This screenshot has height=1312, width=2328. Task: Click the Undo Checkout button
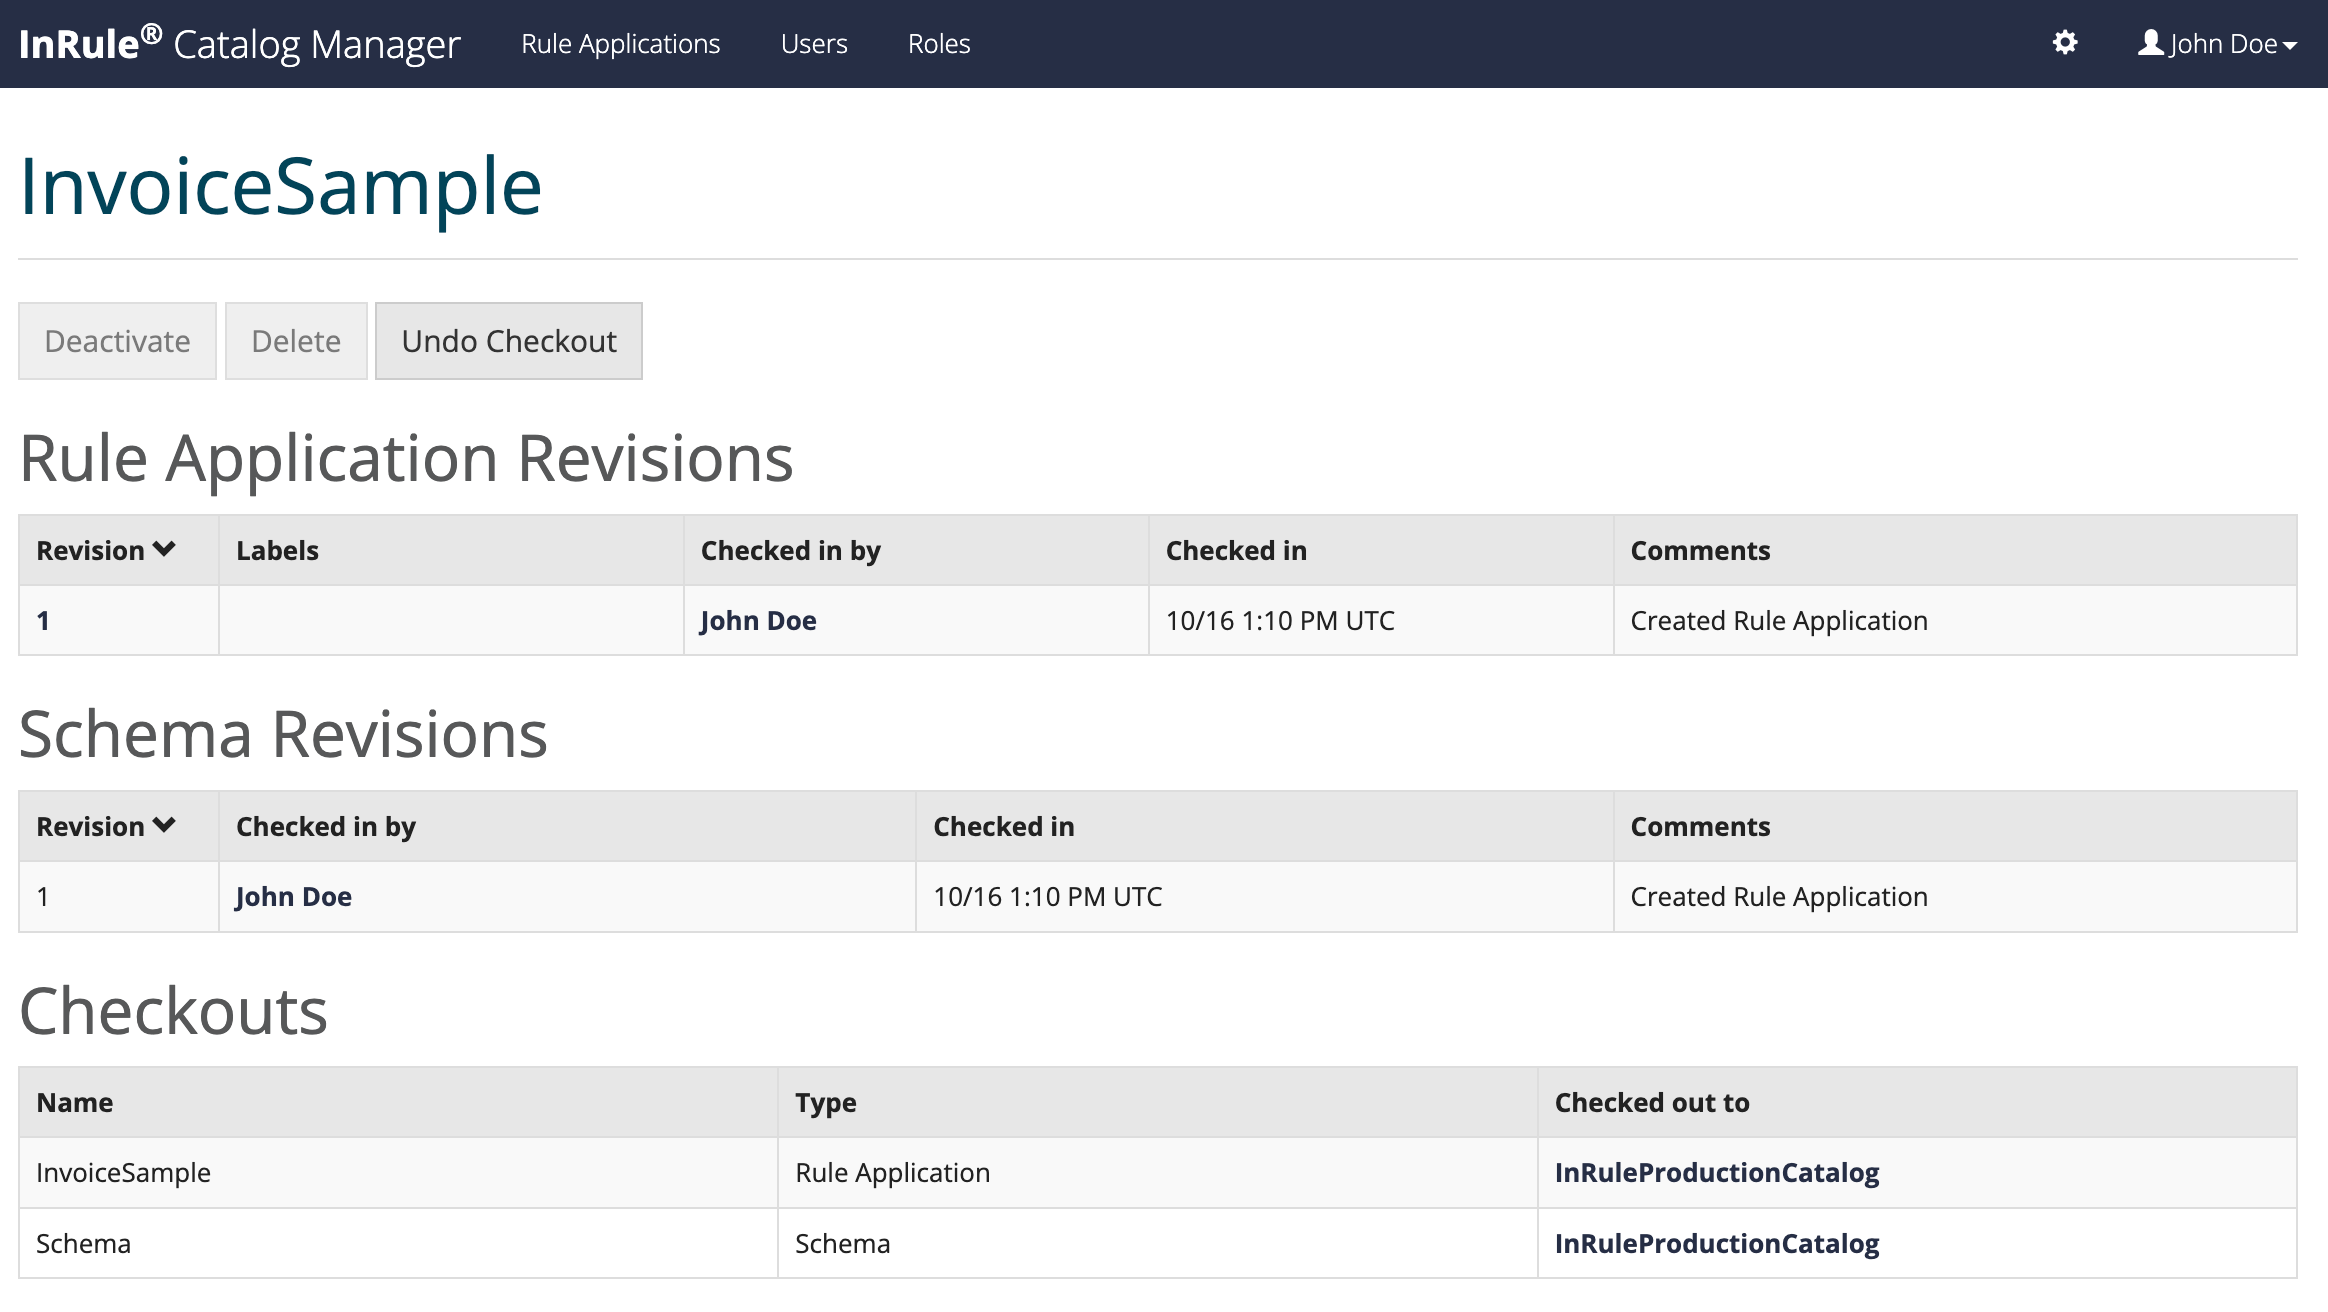click(508, 340)
